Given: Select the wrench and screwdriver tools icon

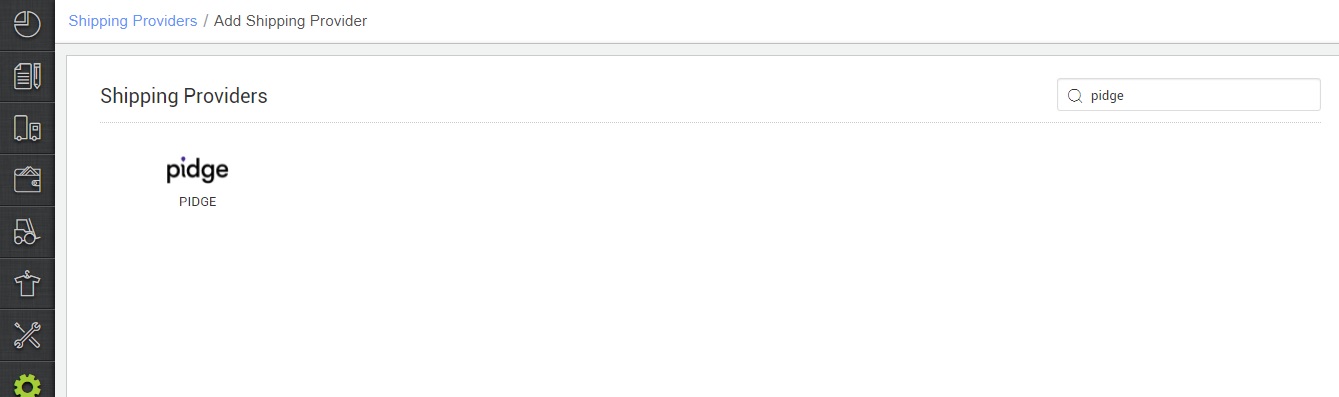Looking at the screenshot, I should point(27,336).
